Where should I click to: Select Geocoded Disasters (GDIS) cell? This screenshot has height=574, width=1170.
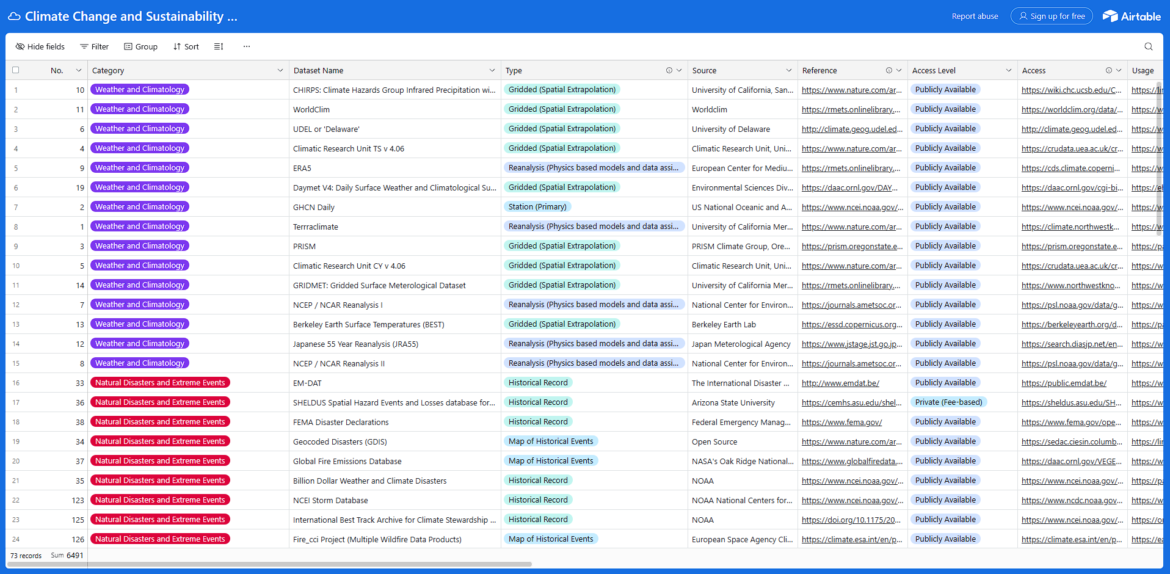pos(395,442)
